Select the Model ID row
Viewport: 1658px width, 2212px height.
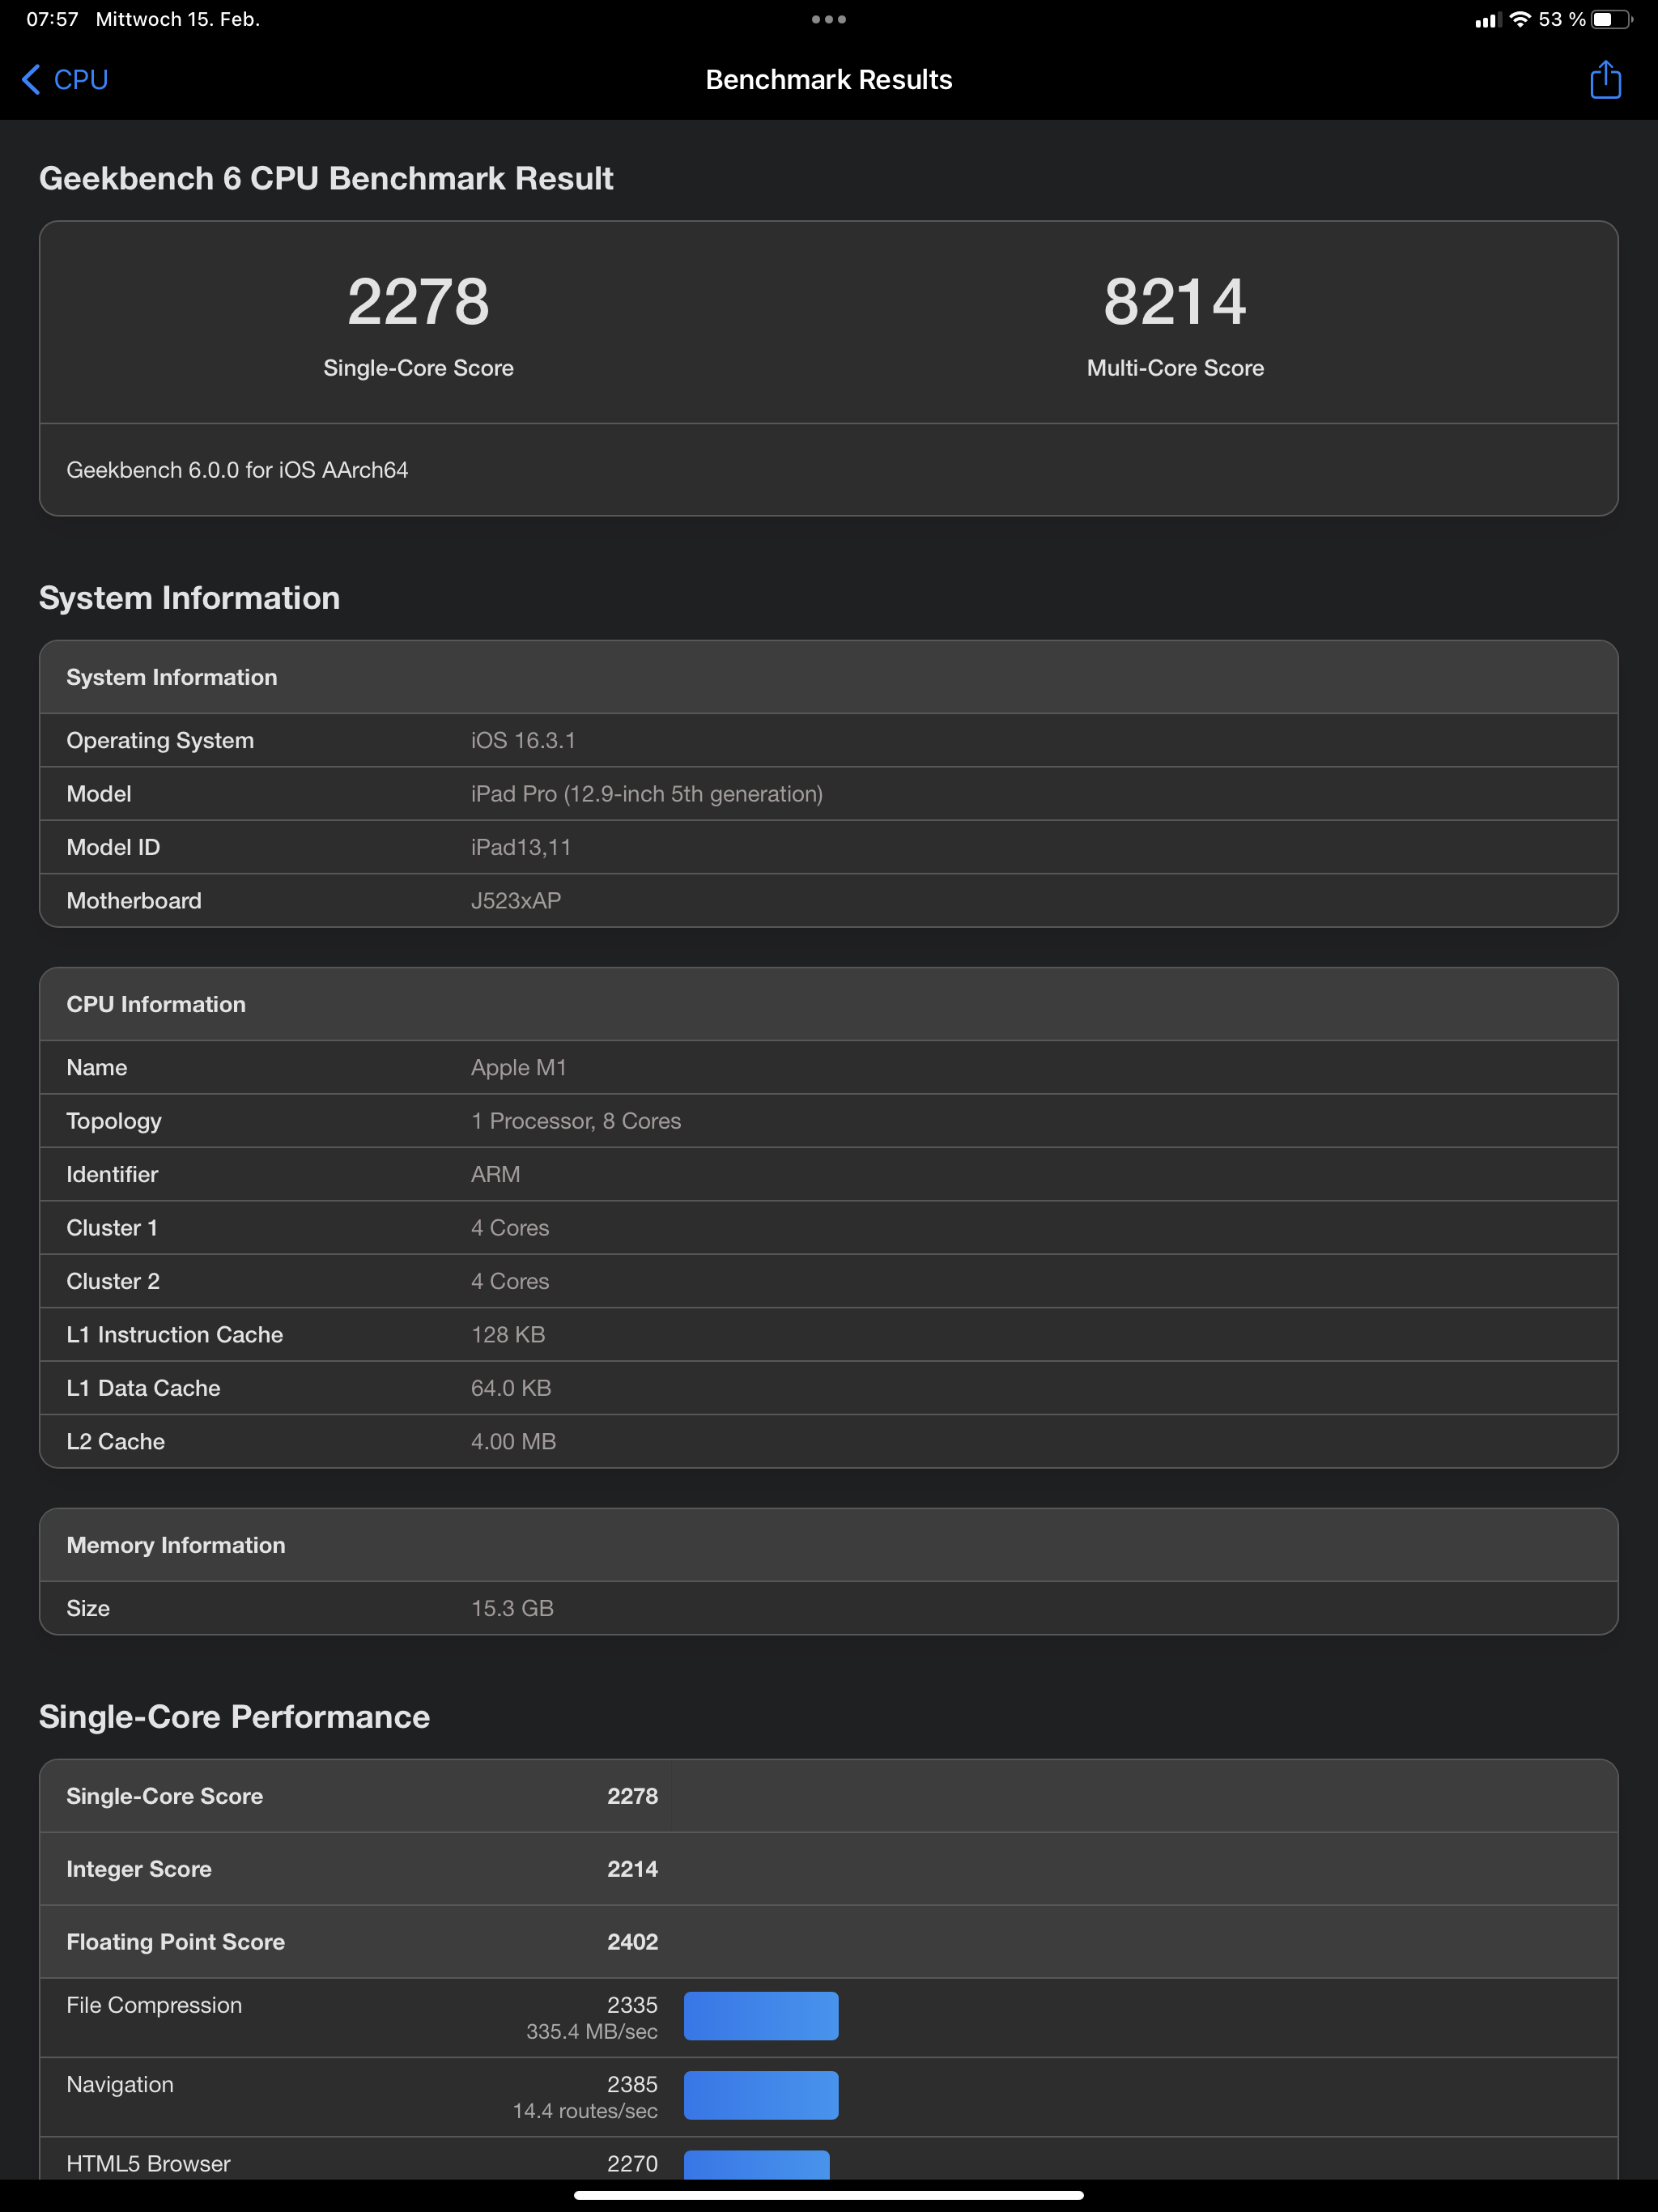pos(828,847)
